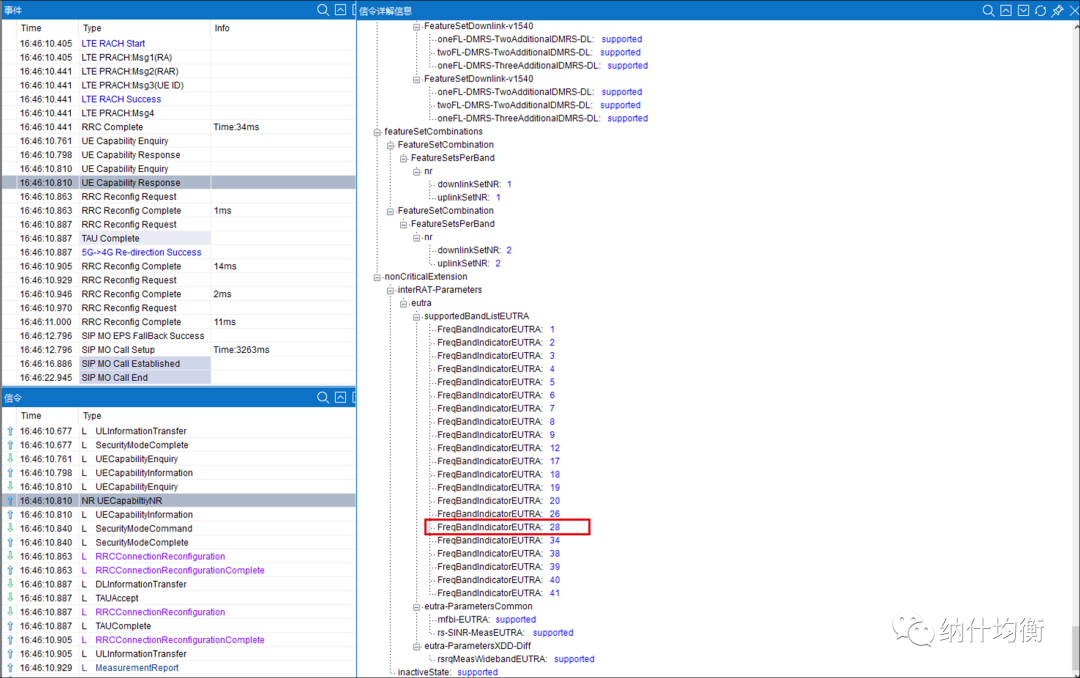Select the MeasurementReport message
1080x678 pixels.
click(136, 668)
